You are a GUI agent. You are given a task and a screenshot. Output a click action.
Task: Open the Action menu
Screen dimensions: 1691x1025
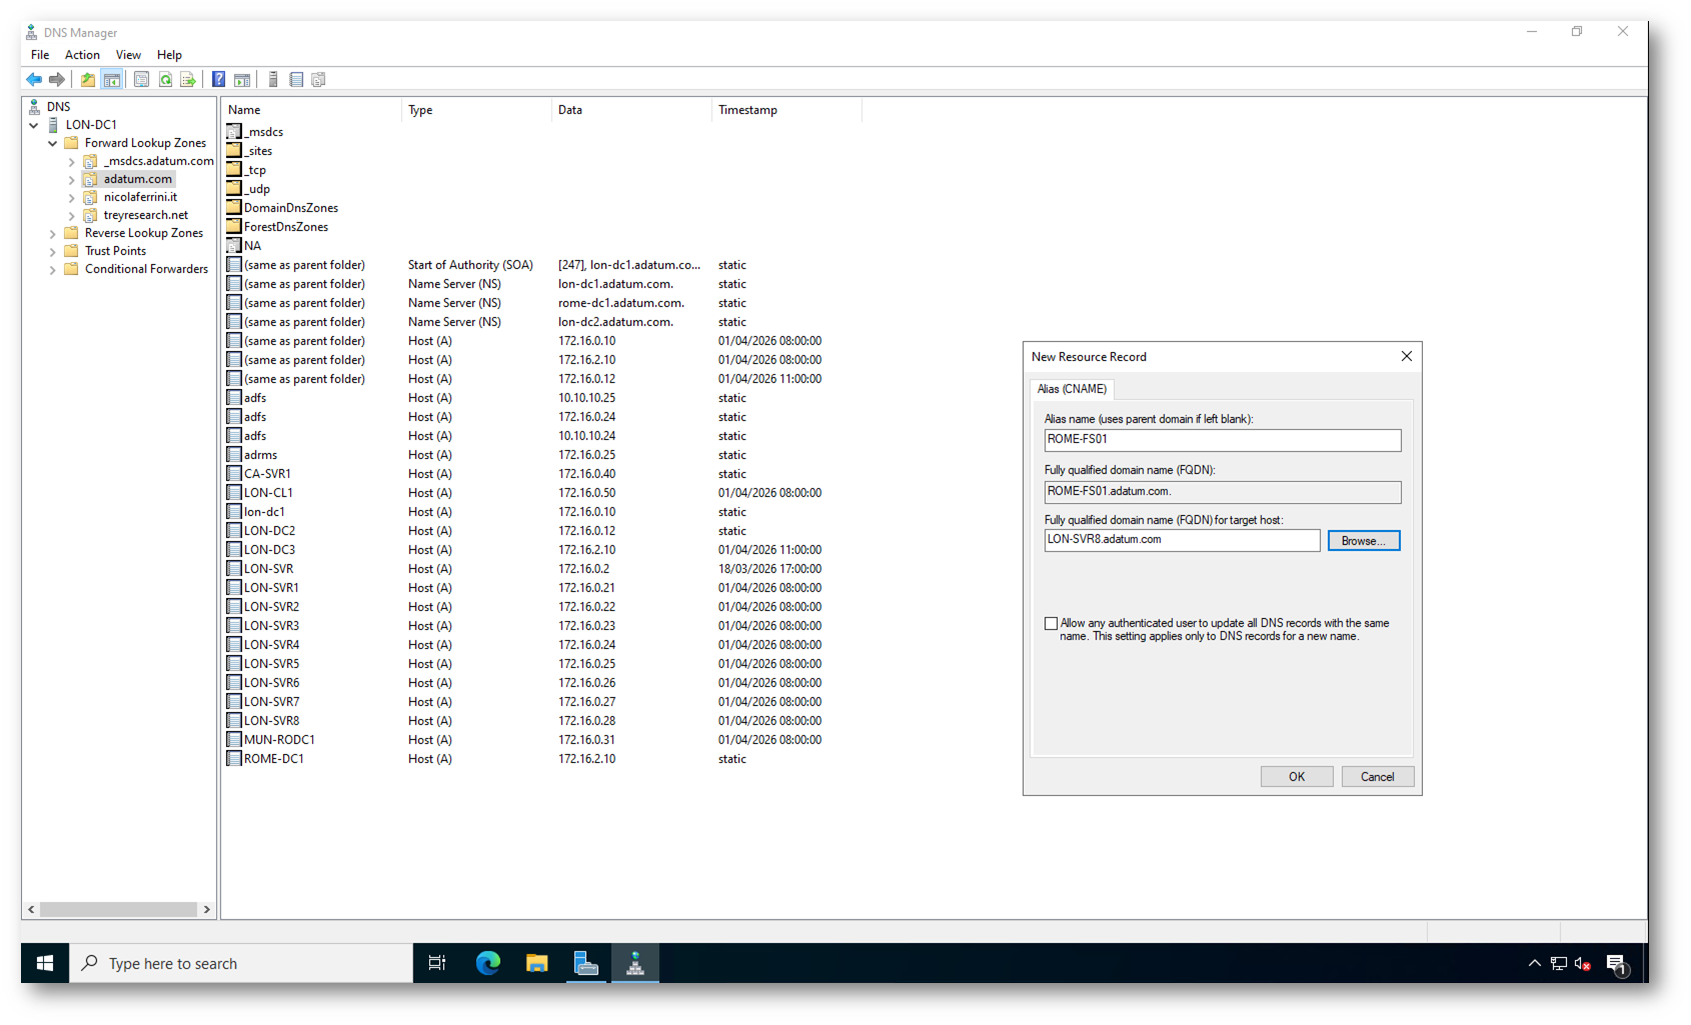tap(82, 55)
